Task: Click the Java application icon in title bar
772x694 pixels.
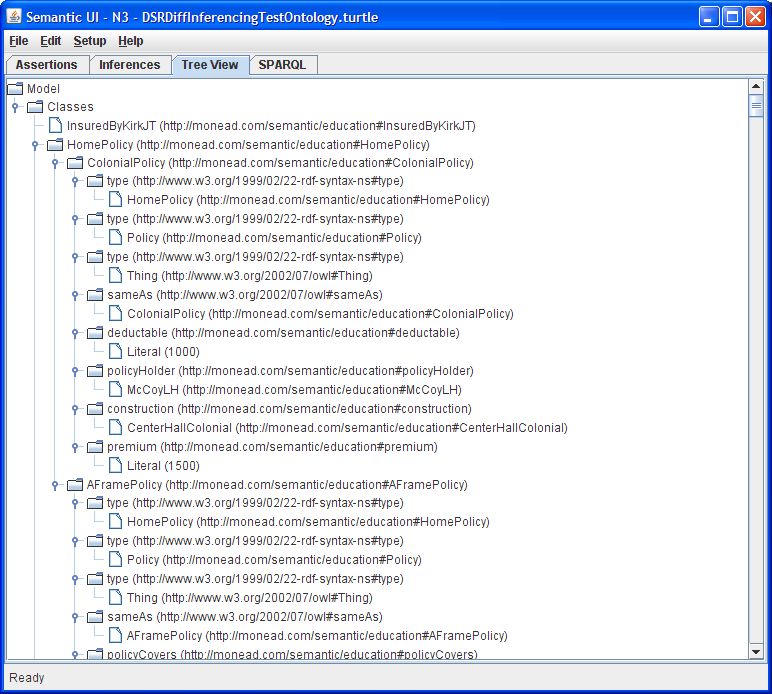Action: tap(14, 17)
